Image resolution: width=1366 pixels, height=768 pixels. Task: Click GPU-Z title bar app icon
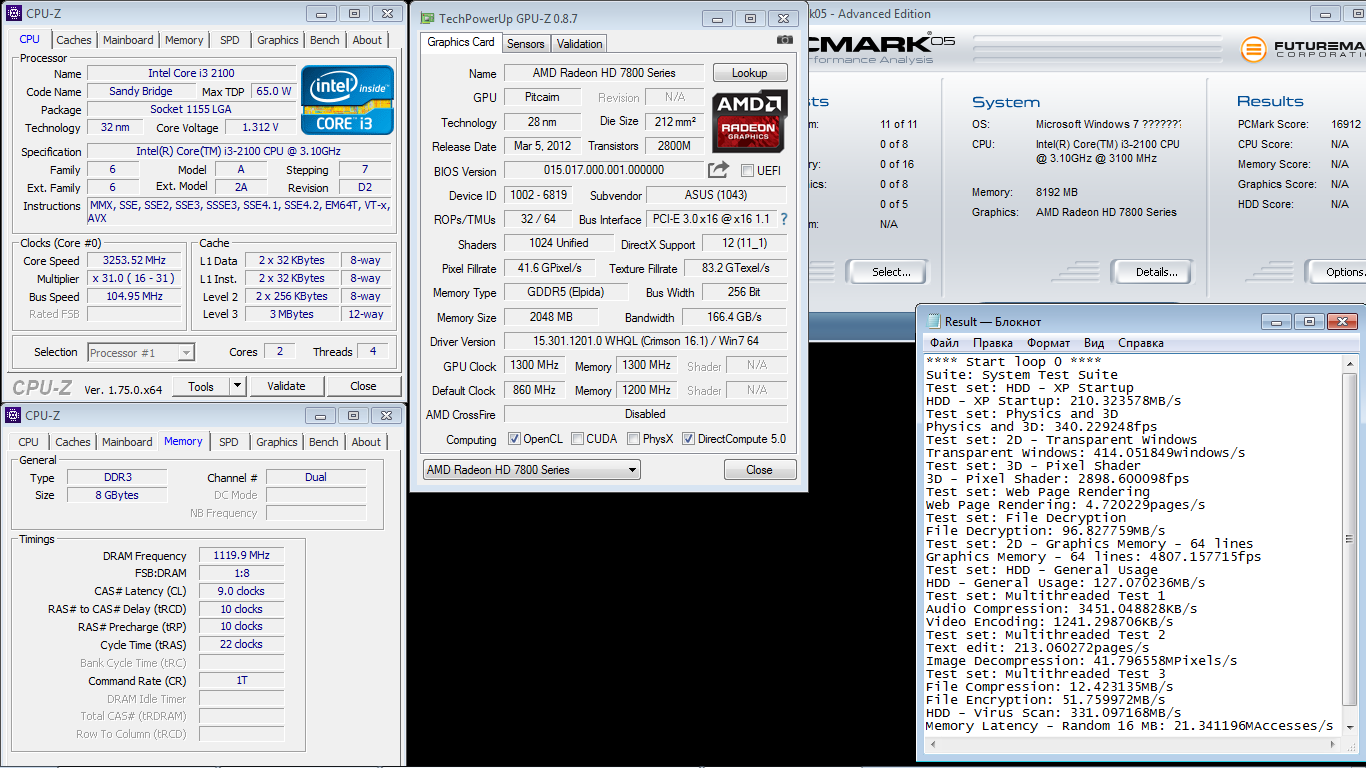click(x=427, y=18)
